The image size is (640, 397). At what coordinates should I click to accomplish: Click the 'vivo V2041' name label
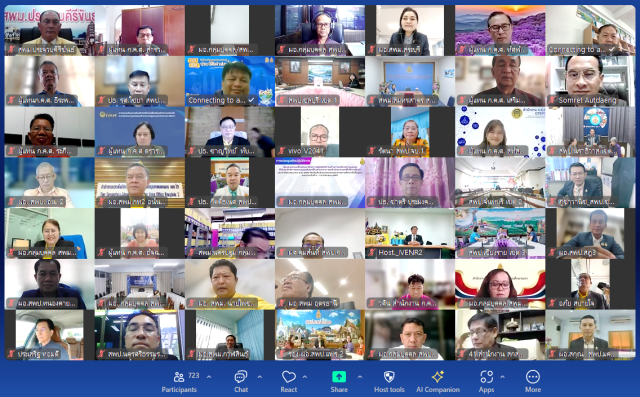tap(306, 151)
